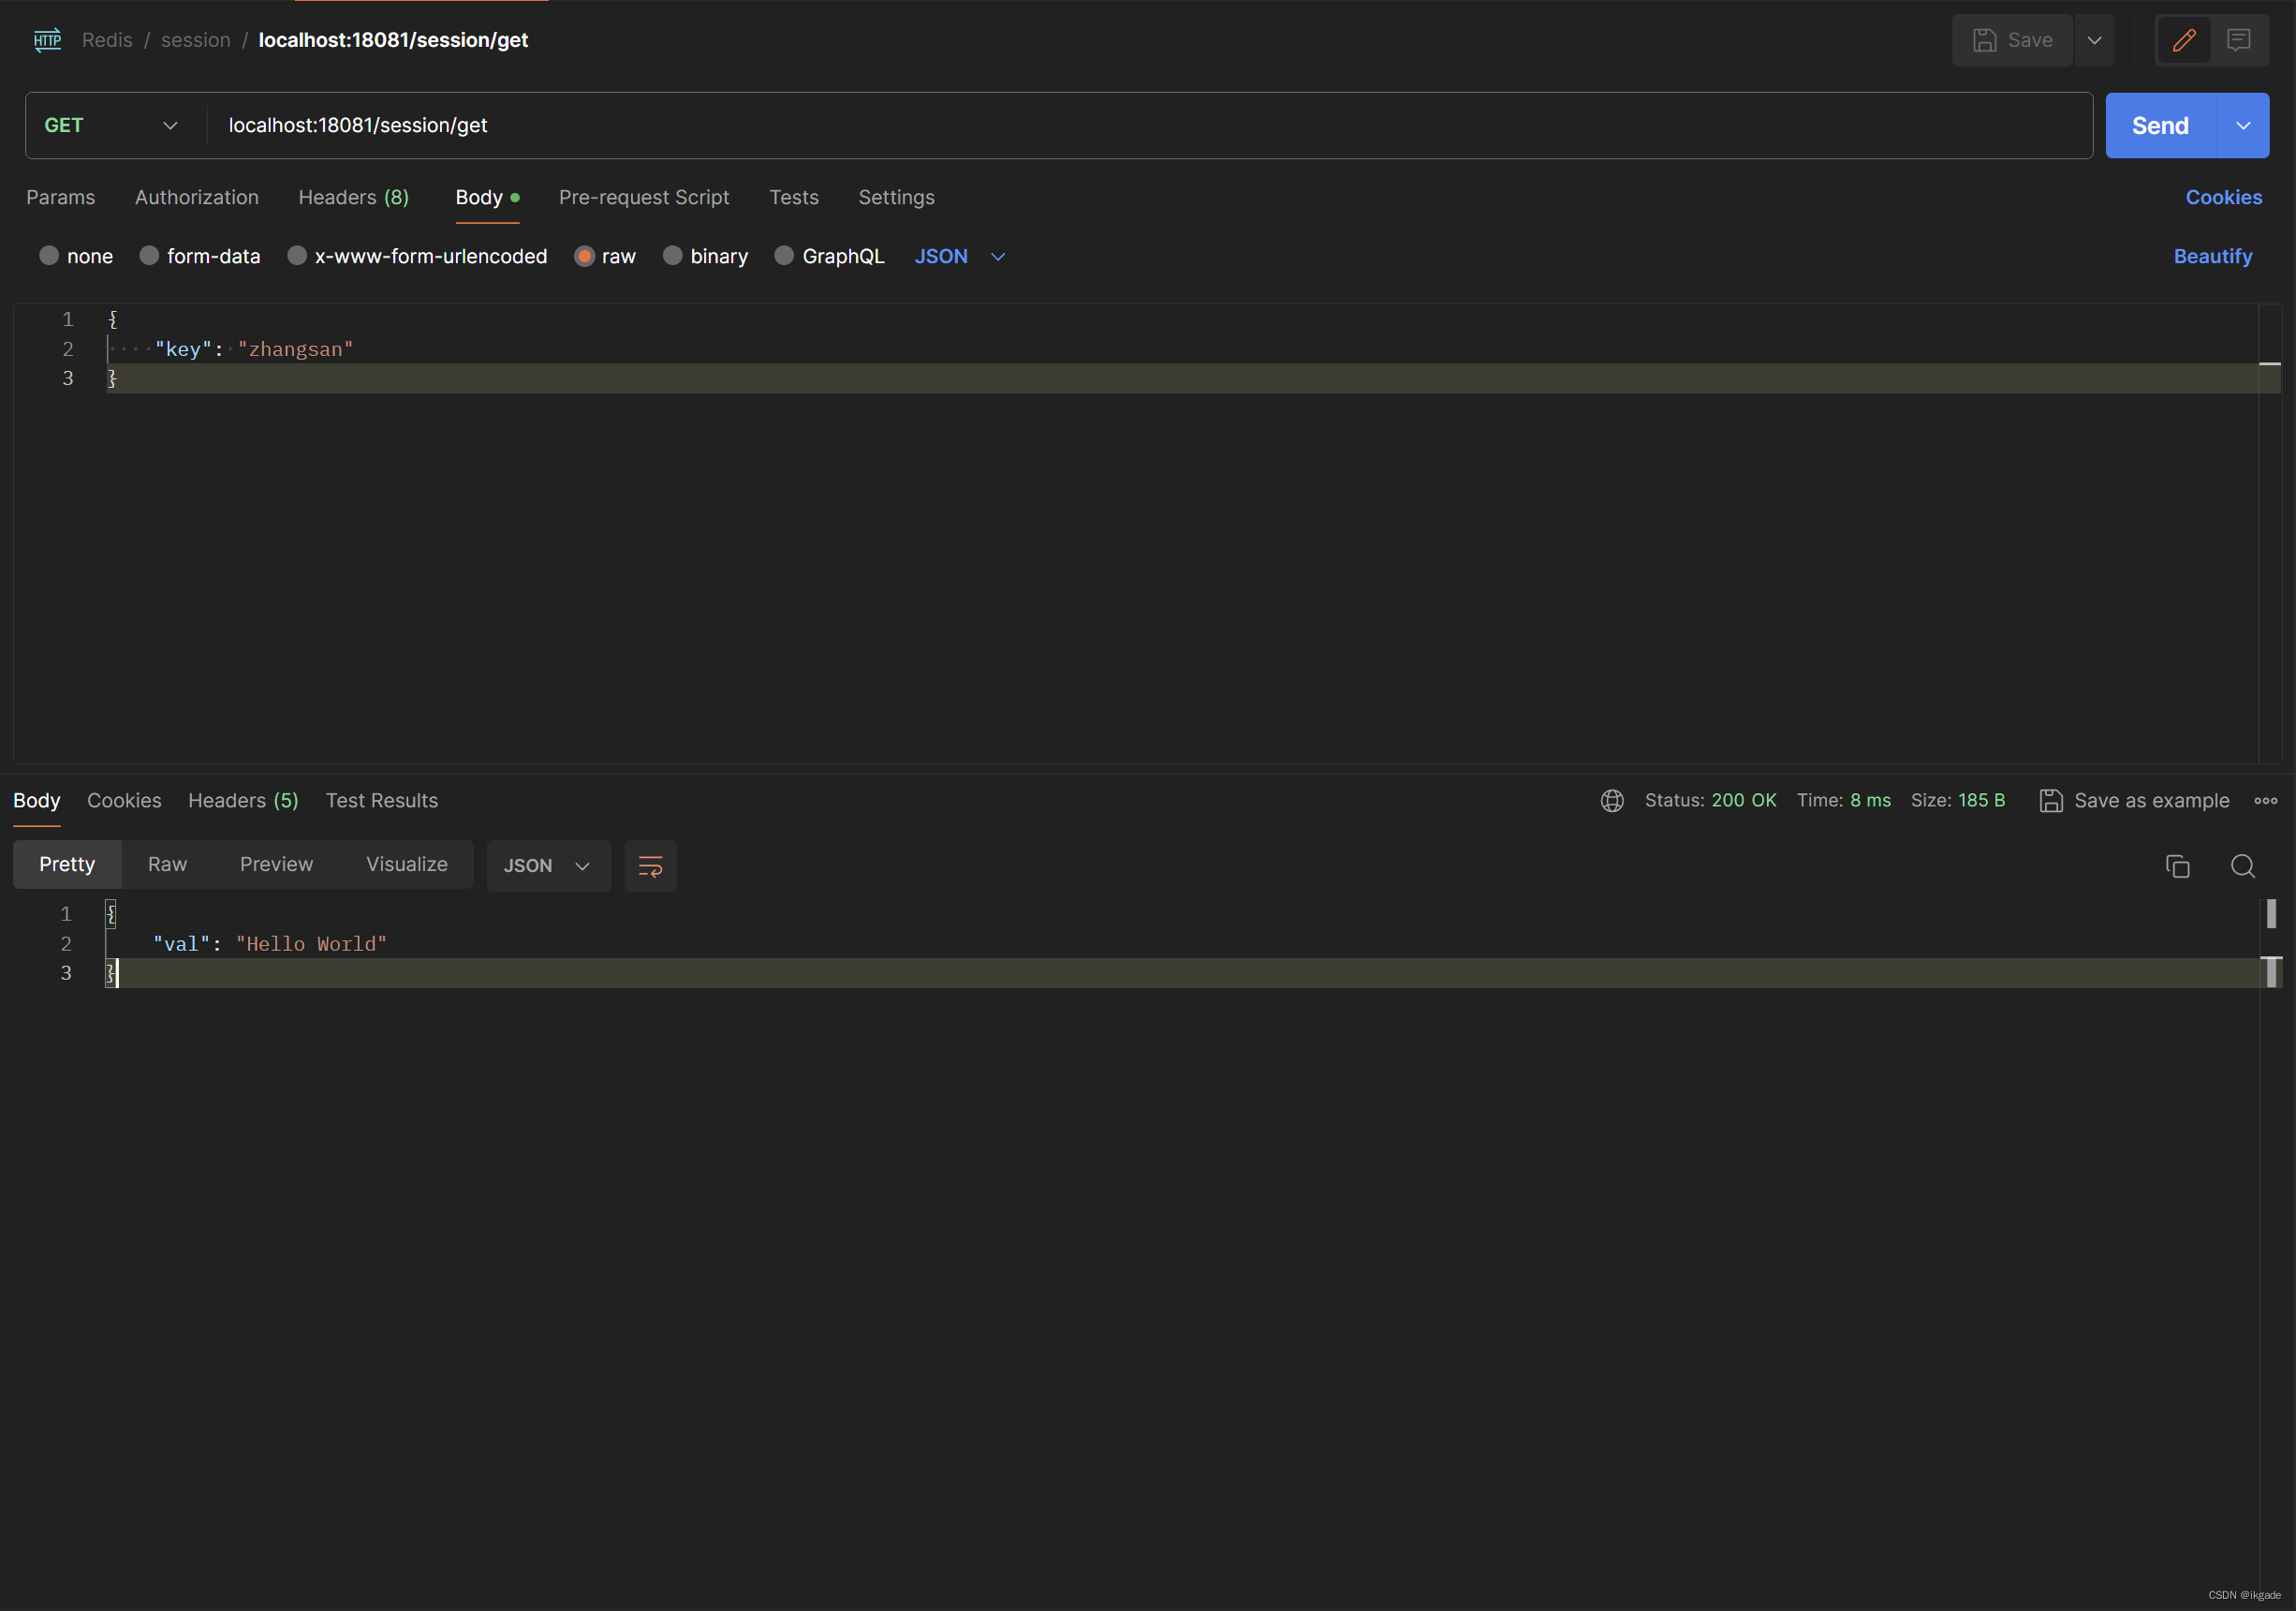The image size is (2296, 1611).
Task: Send the request
Action: pos(2160,125)
